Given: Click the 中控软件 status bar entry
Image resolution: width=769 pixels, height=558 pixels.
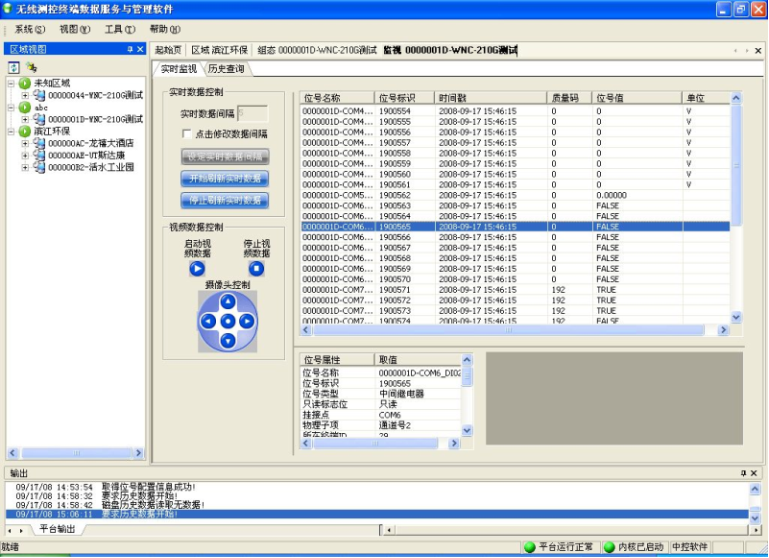Looking at the screenshot, I should click(x=690, y=547).
